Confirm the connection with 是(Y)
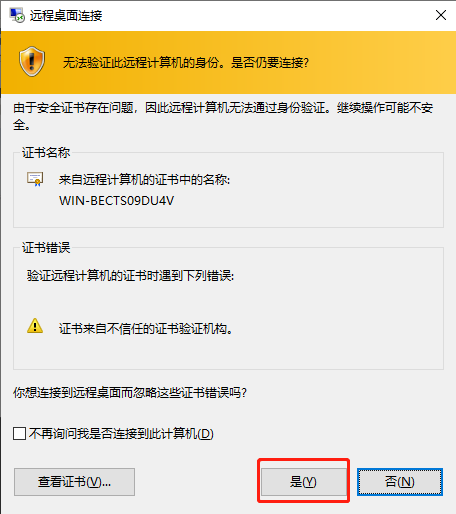456x514 pixels. (303, 482)
